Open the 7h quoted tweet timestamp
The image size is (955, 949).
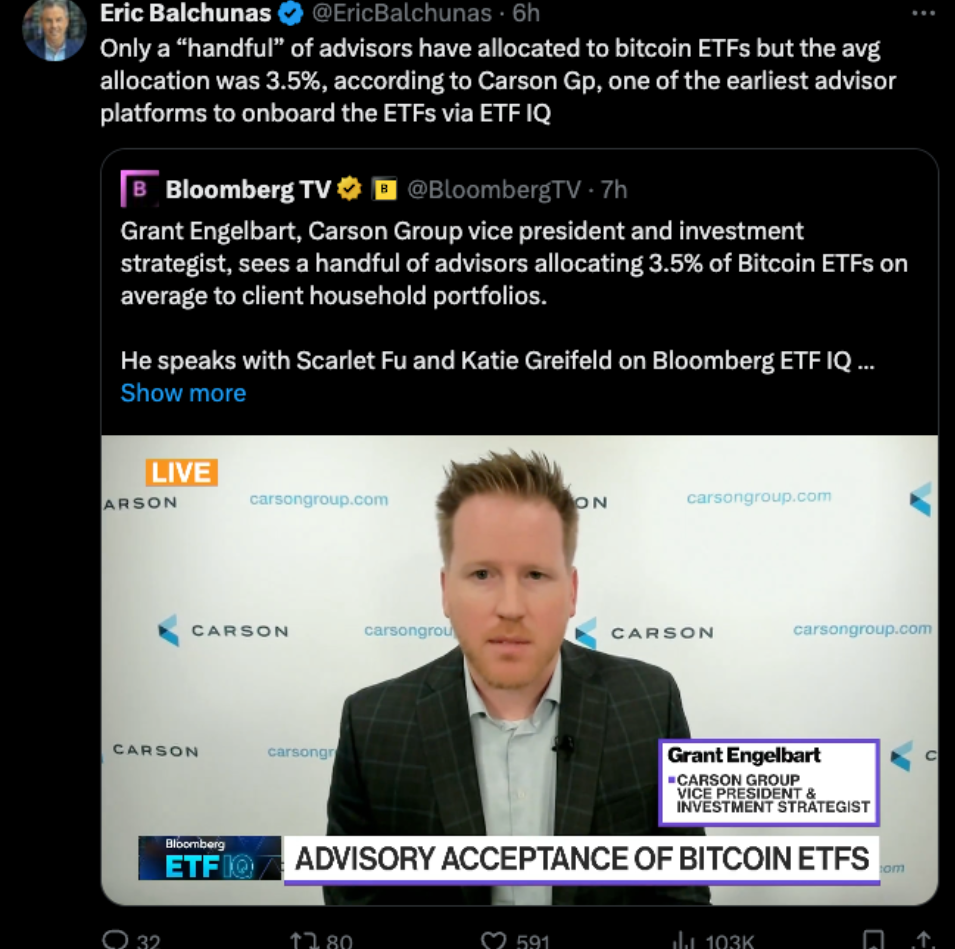pyautogui.click(x=614, y=189)
